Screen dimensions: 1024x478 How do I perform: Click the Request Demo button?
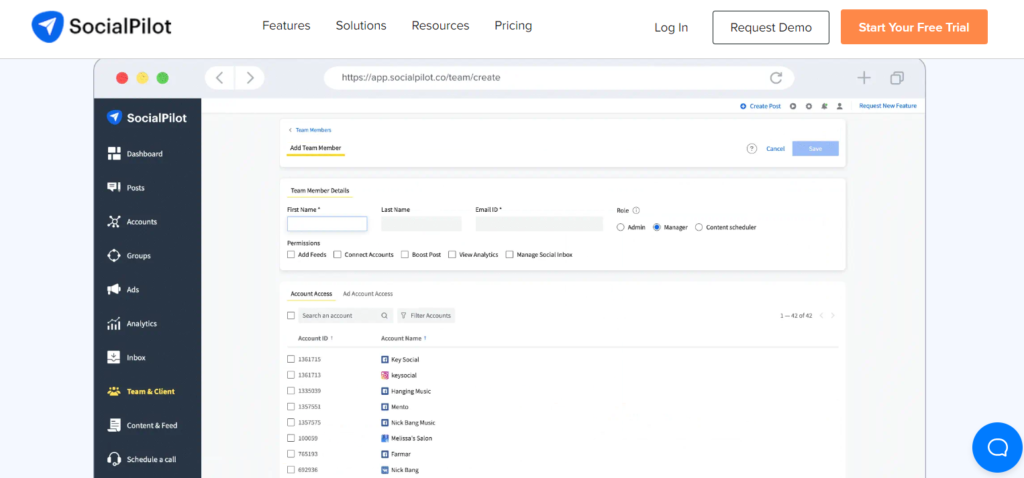[771, 27]
